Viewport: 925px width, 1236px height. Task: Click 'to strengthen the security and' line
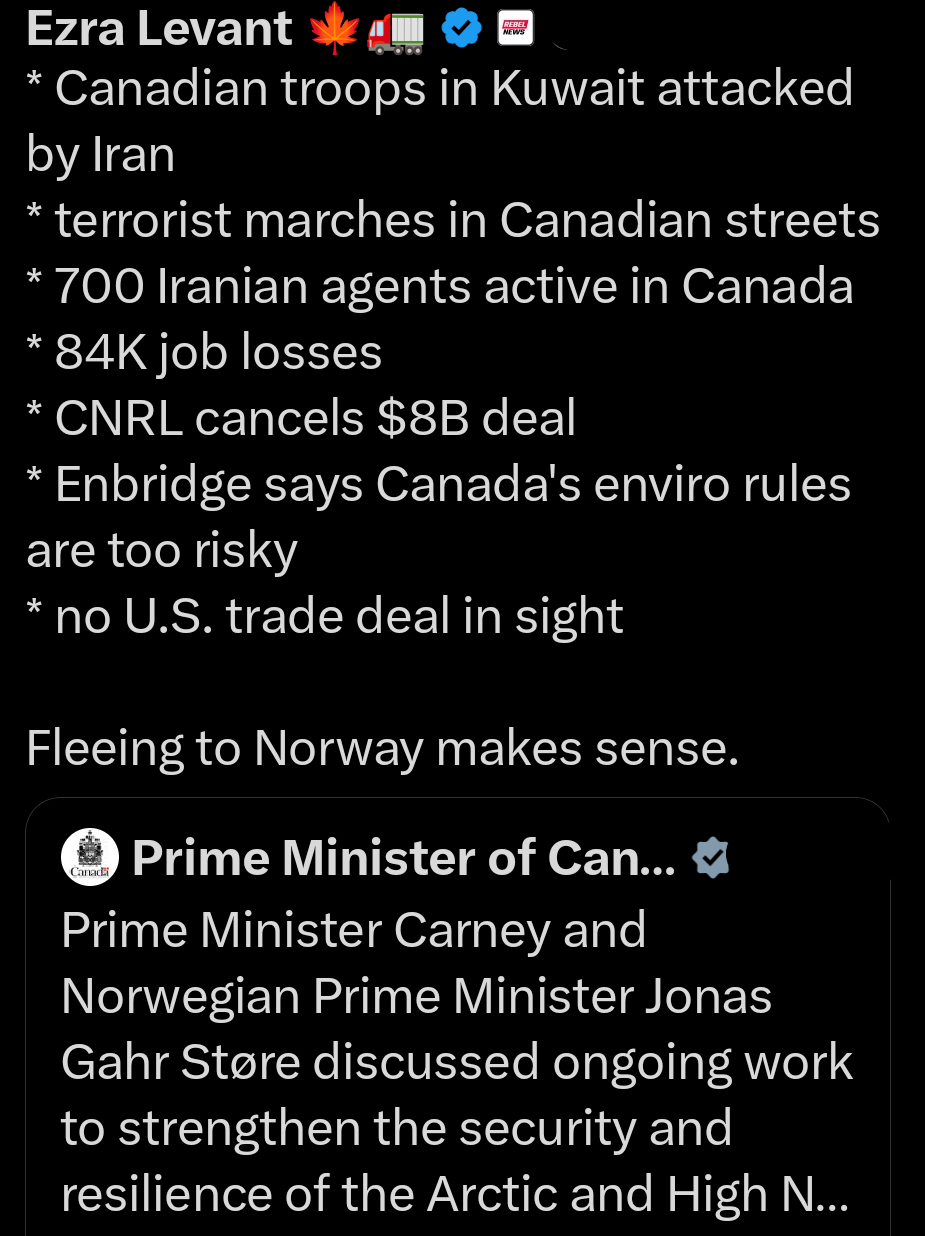[396, 1129]
